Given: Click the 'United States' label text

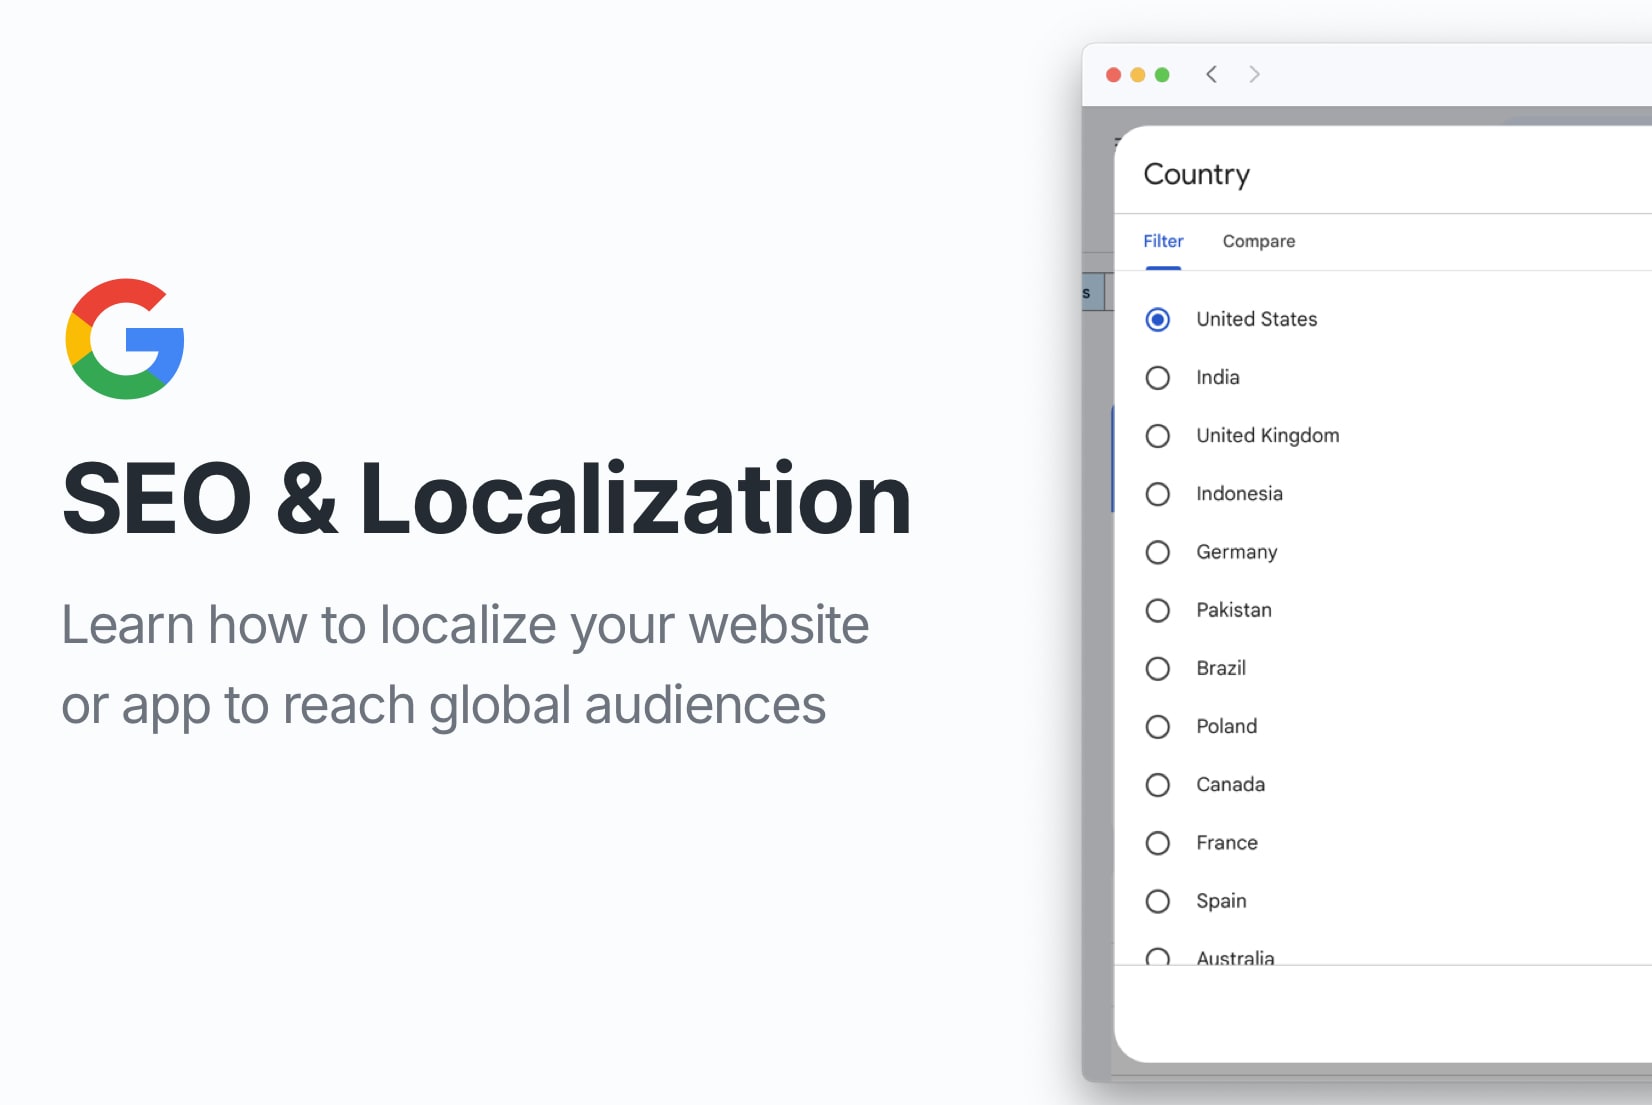Looking at the screenshot, I should 1256,319.
